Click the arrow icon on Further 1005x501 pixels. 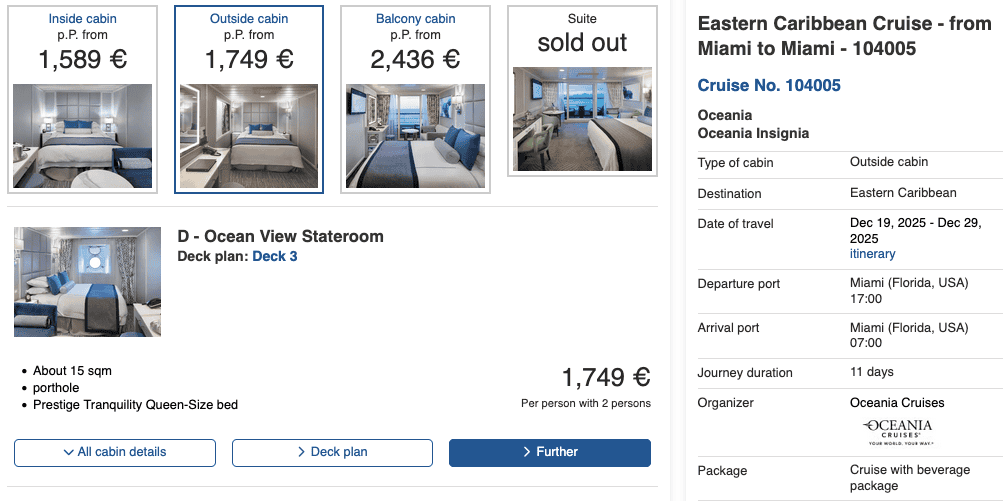(x=527, y=453)
